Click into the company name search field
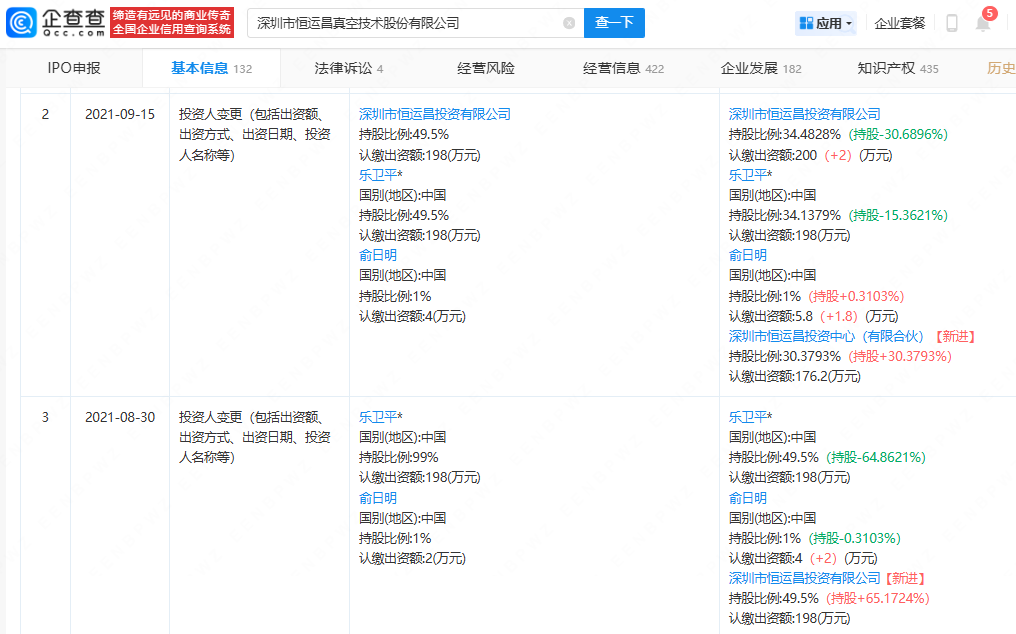The width and height of the screenshot is (1016, 634). tap(400, 23)
